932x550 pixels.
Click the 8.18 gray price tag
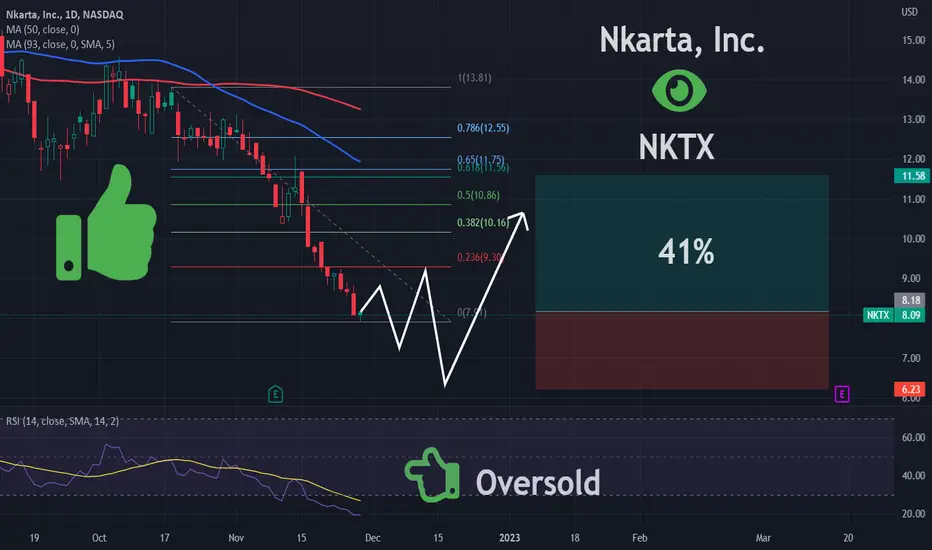(911, 300)
